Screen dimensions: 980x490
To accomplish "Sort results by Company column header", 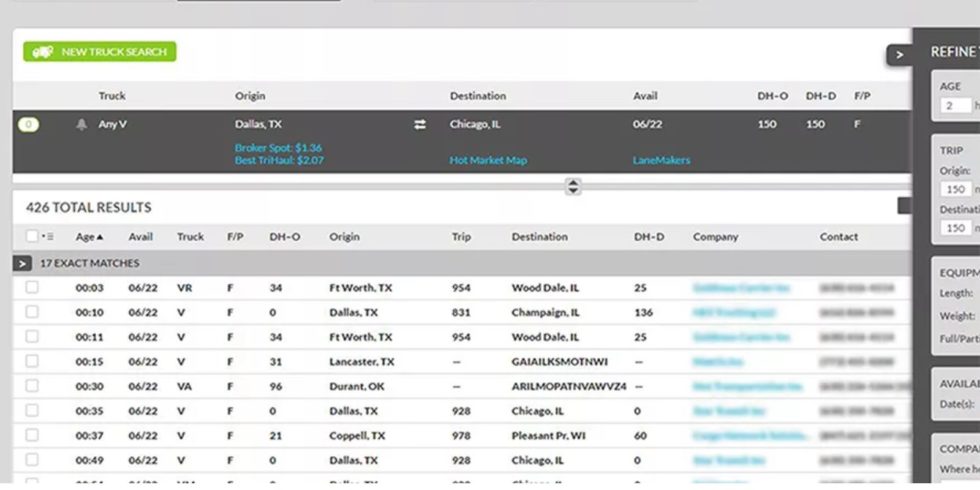I will coord(716,237).
